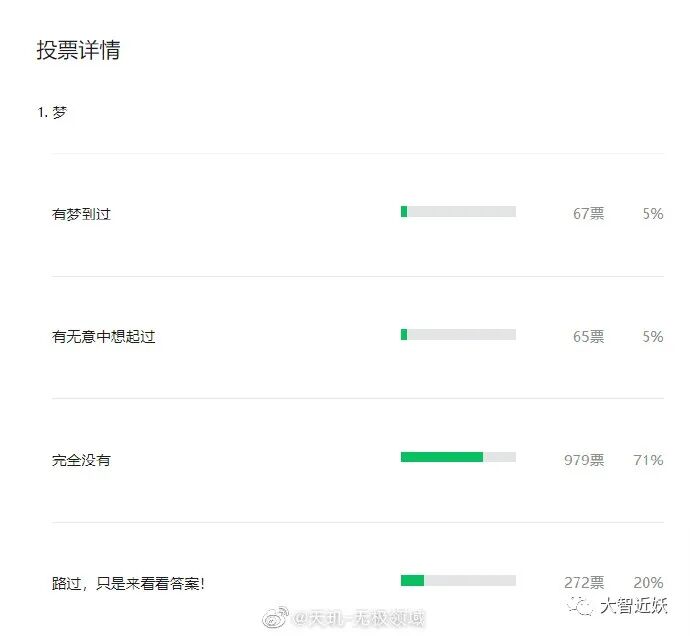Screen dimensions: 690x636
Task: Click the 272票 vote count
Action: (584, 583)
